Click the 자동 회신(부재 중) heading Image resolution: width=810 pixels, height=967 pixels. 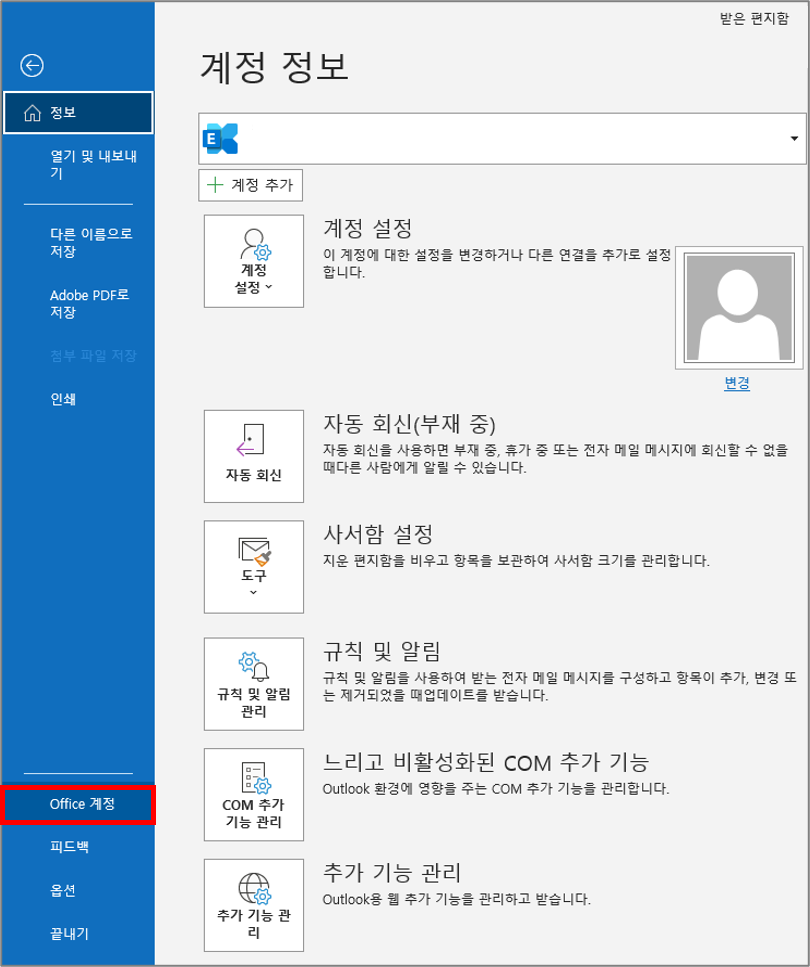click(409, 424)
